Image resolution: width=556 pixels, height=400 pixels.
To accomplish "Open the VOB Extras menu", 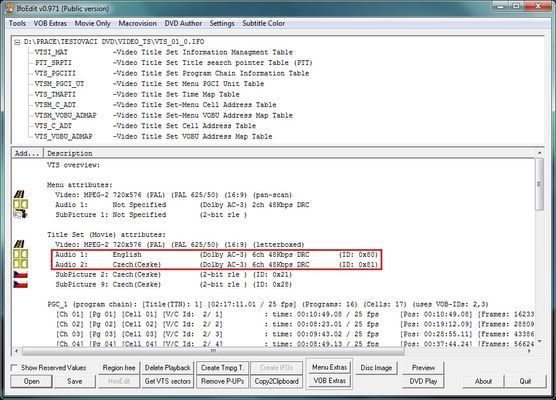I will [50, 23].
